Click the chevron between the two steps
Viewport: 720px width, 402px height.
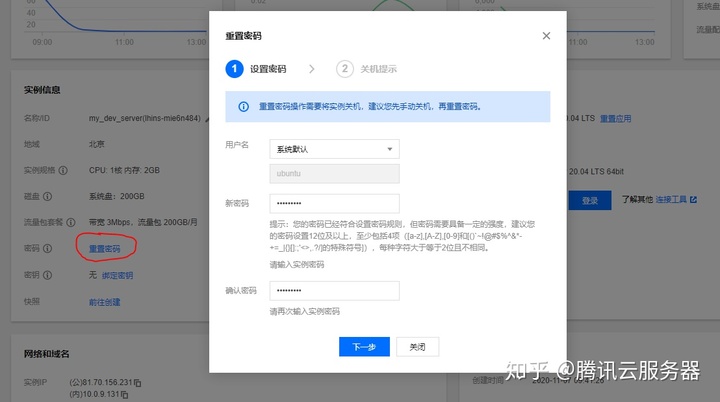tap(312, 69)
